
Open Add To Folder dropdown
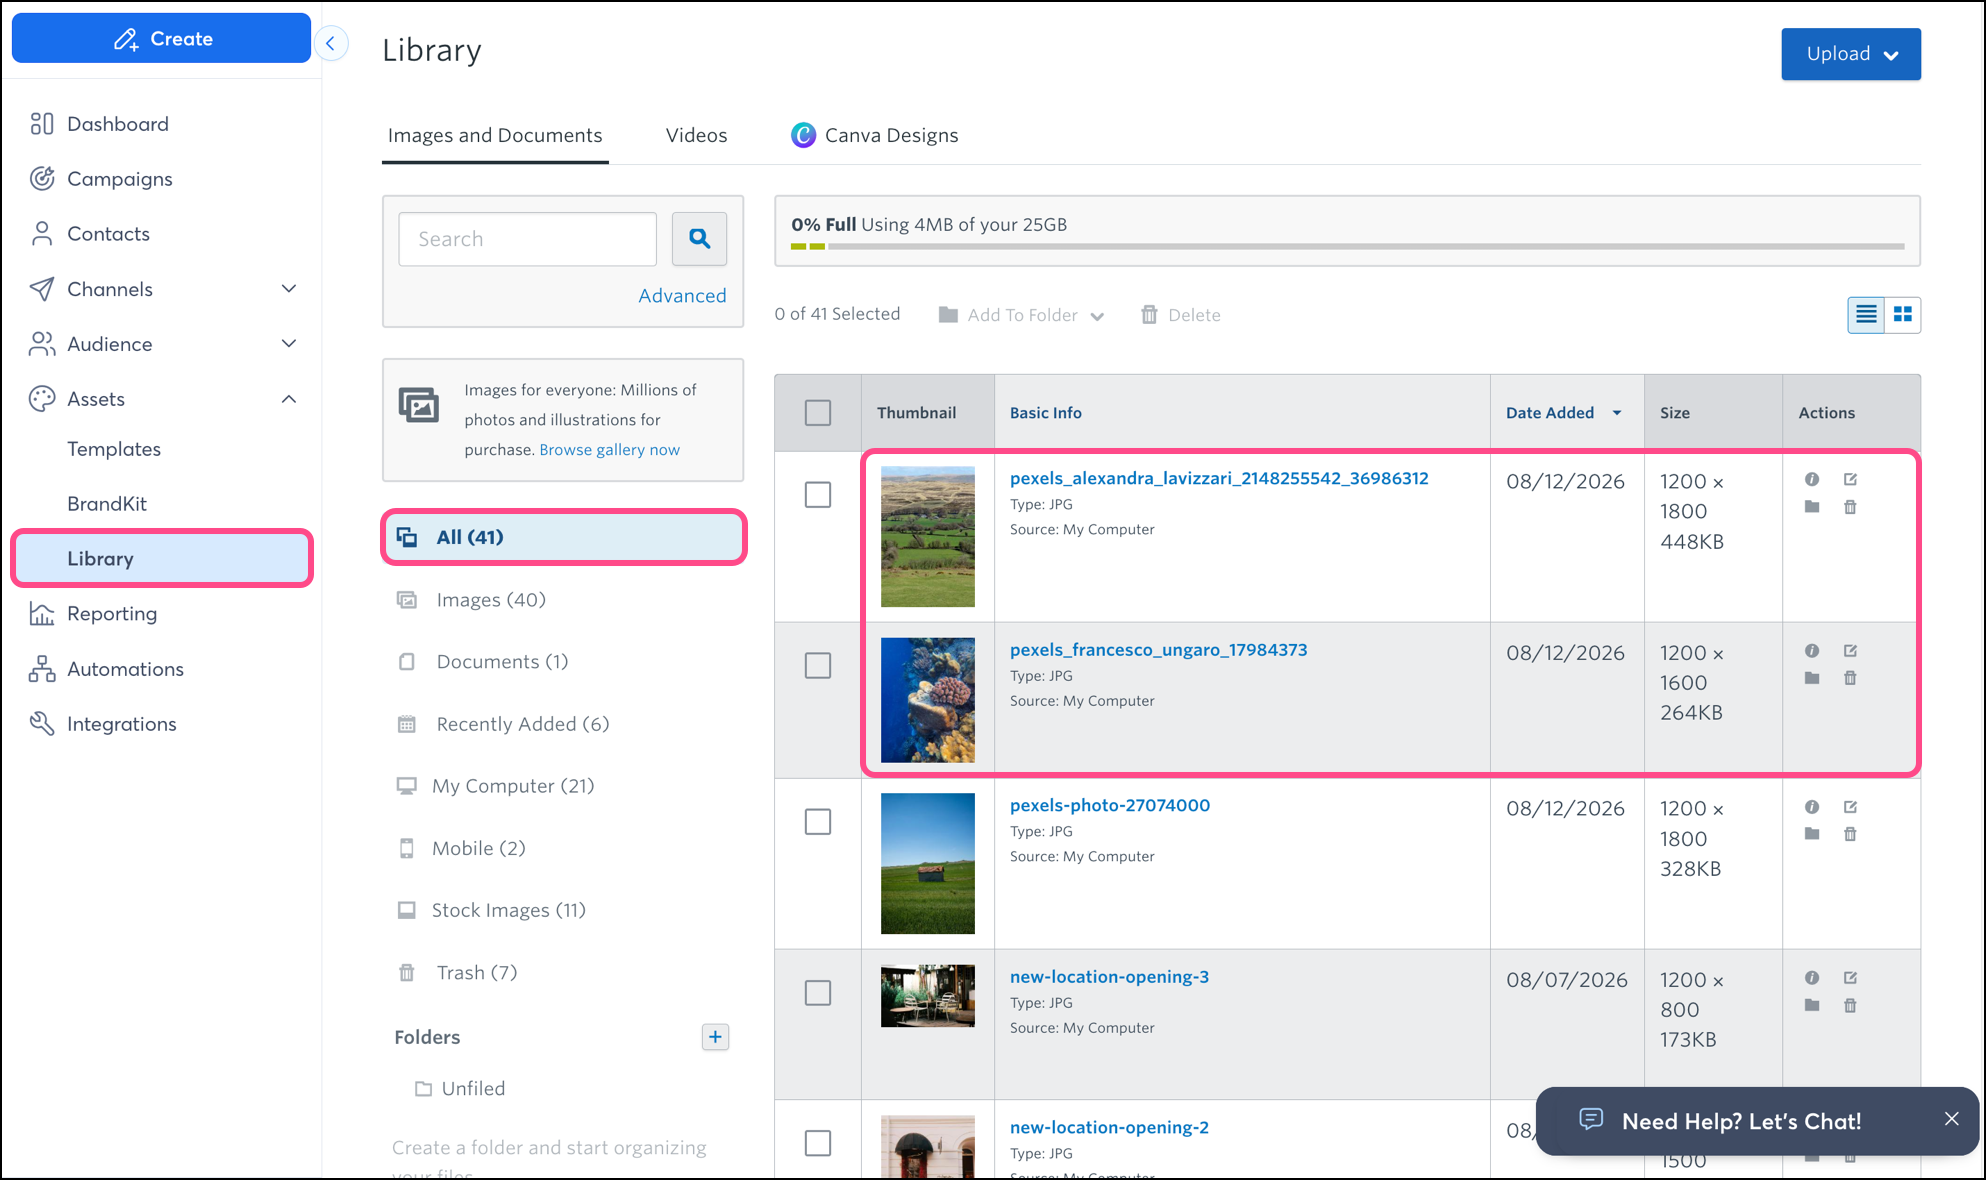(x=1021, y=315)
